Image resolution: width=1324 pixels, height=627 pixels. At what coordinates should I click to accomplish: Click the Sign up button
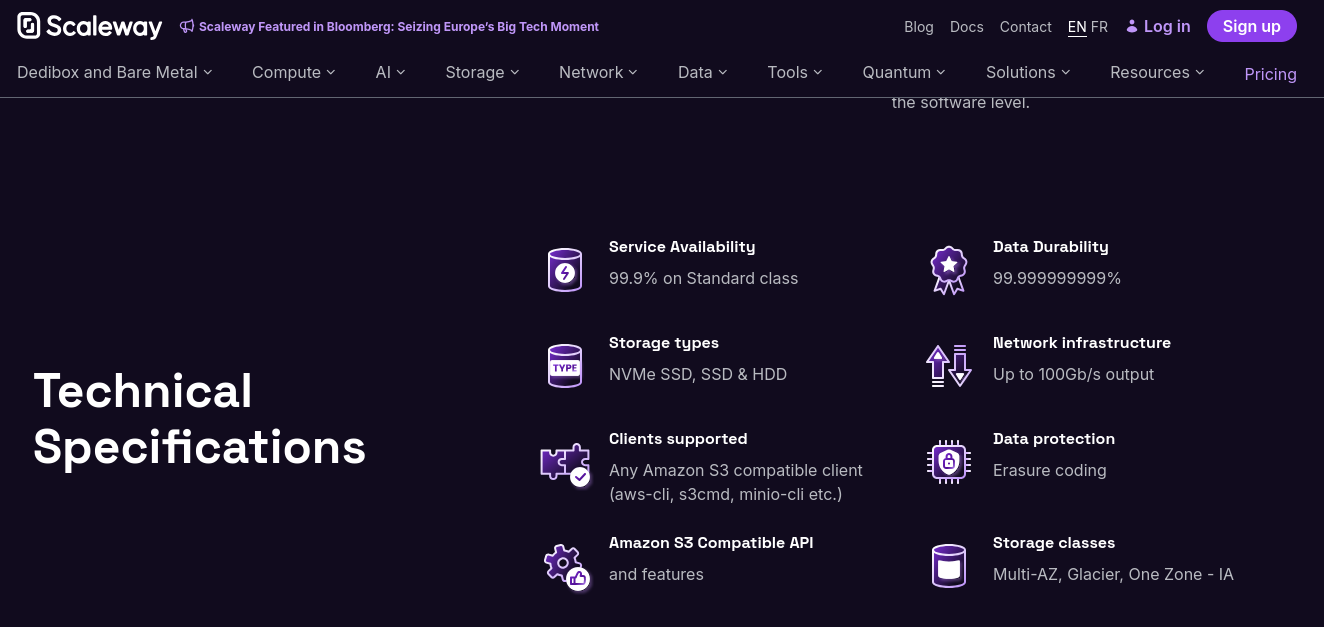1251,26
